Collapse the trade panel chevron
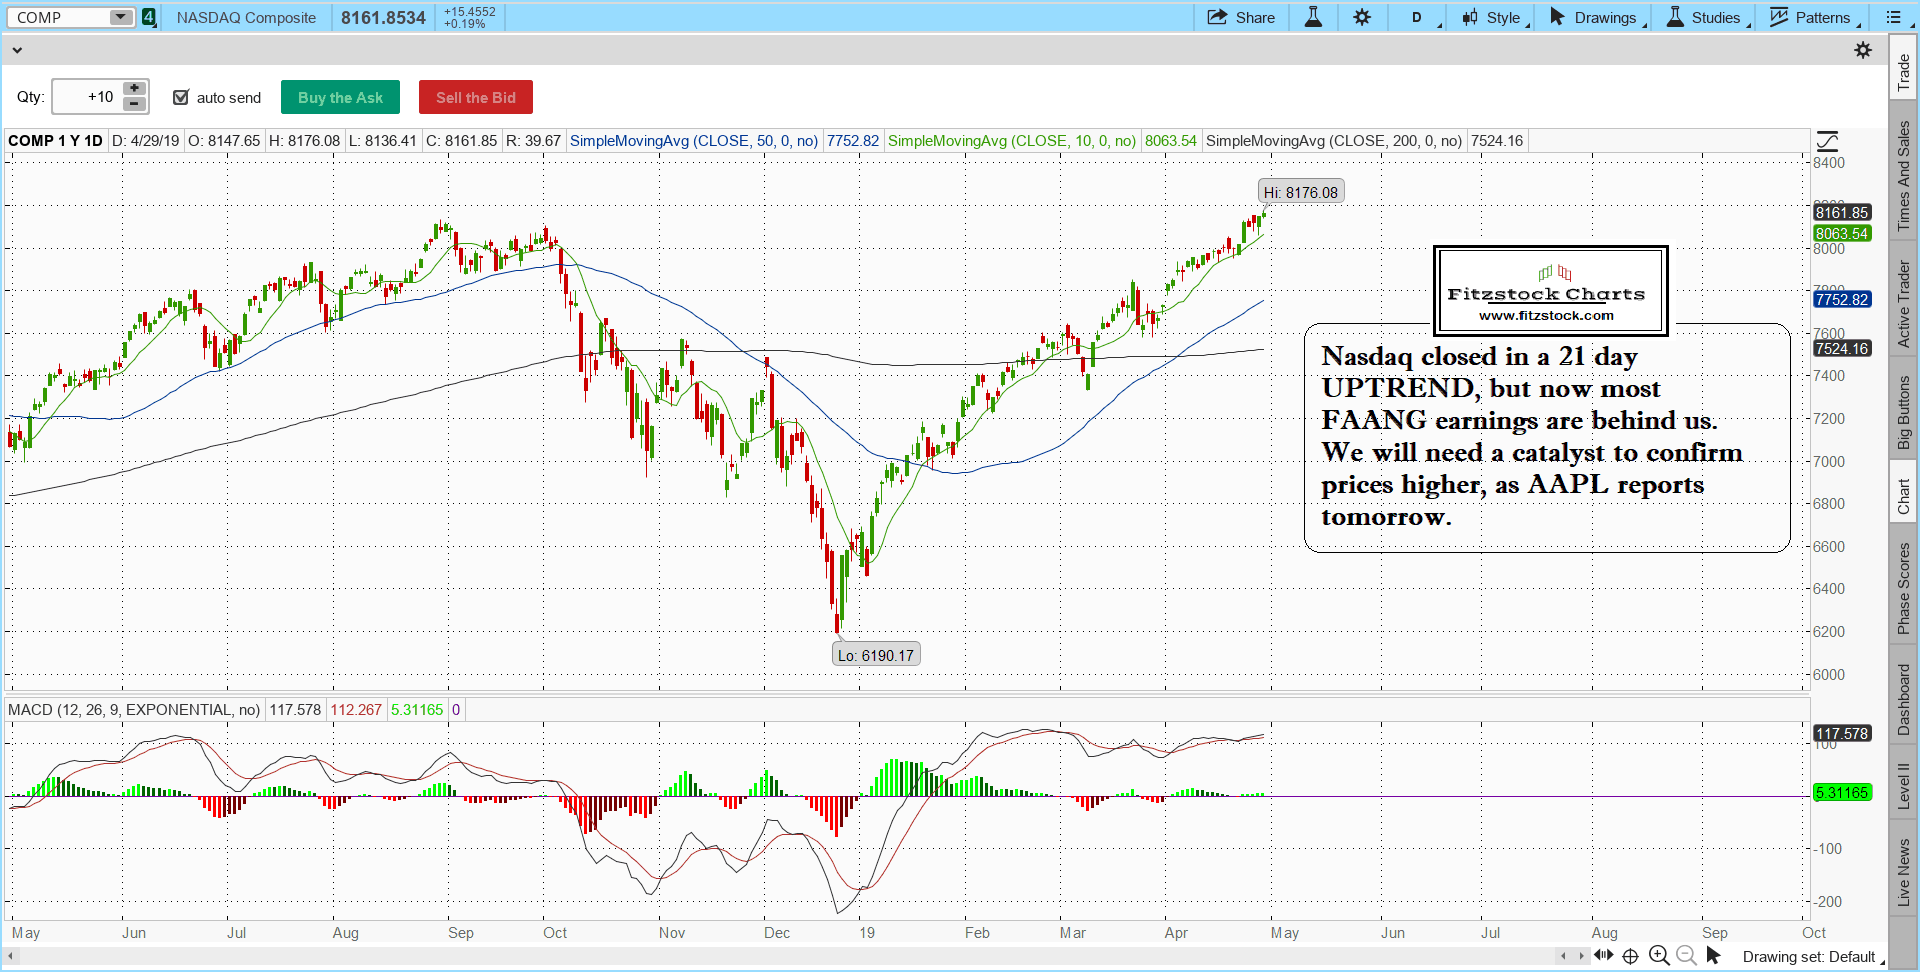 click(16, 50)
